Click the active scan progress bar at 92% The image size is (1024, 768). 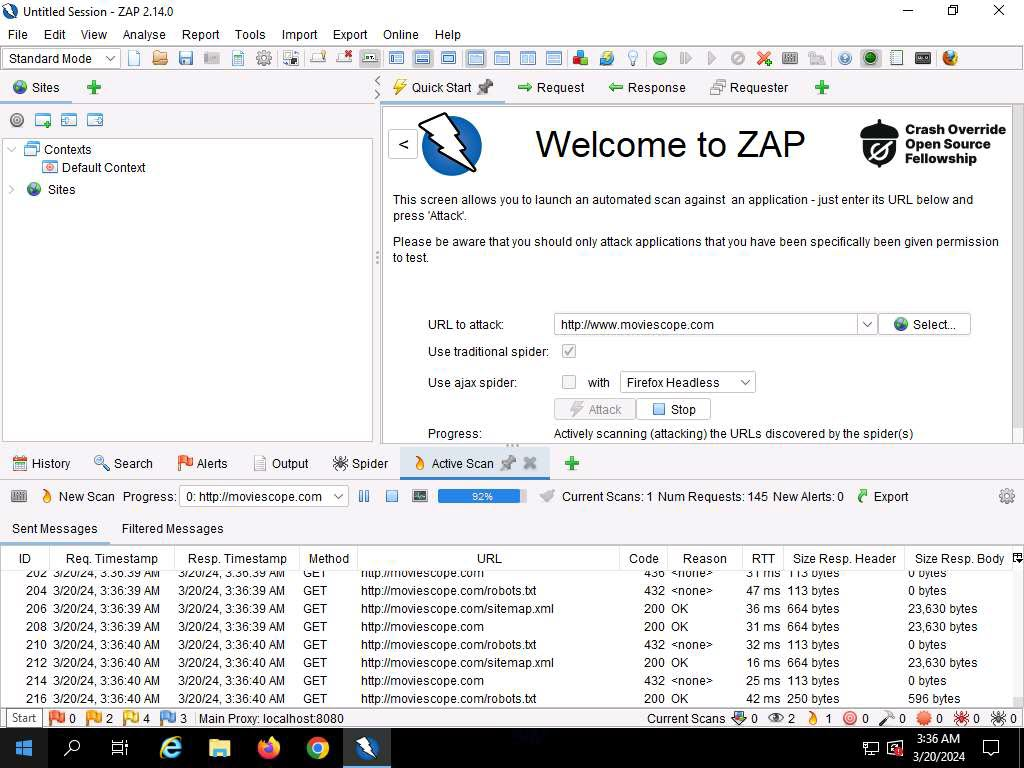tap(482, 496)
